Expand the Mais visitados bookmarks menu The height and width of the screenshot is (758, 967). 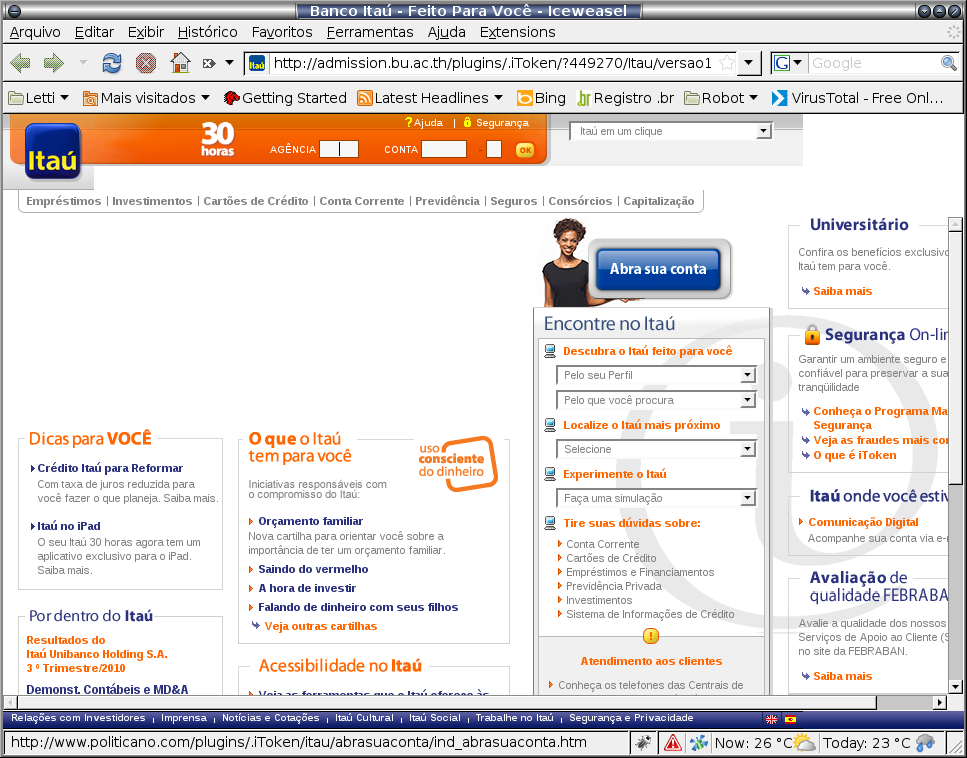(147, 98)
